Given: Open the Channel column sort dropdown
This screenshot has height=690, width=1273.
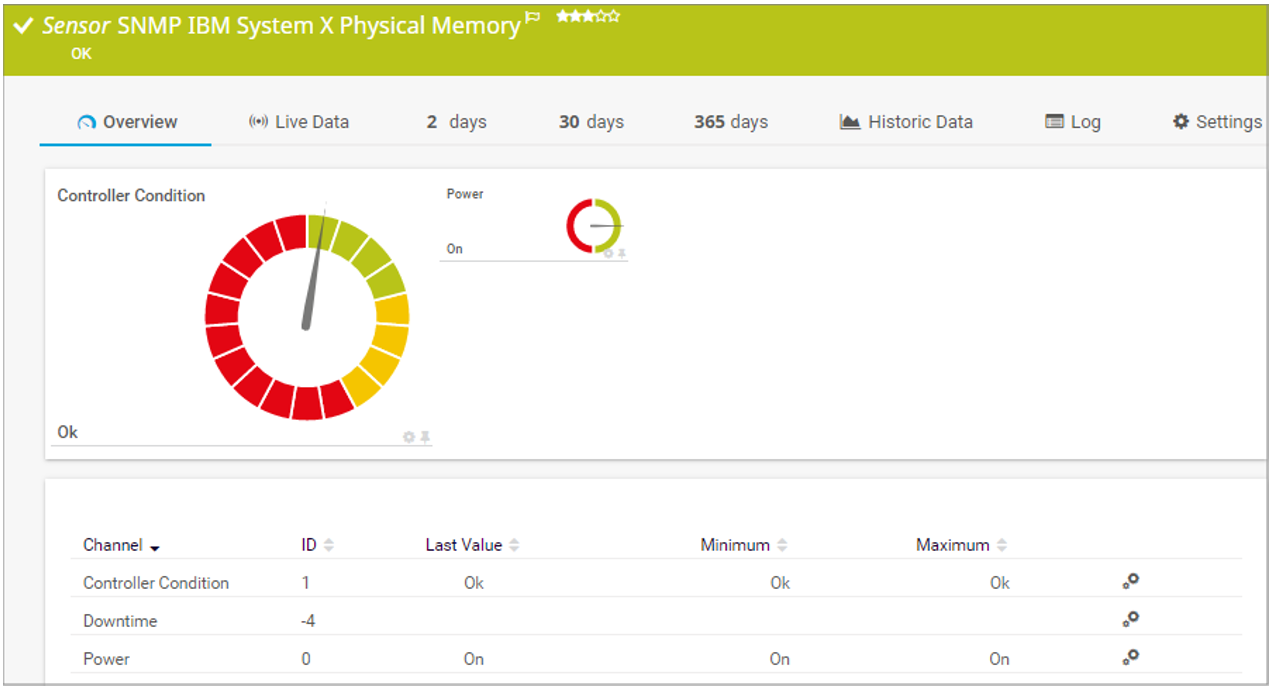Looking at the screenshot, I should coord(155,547).
